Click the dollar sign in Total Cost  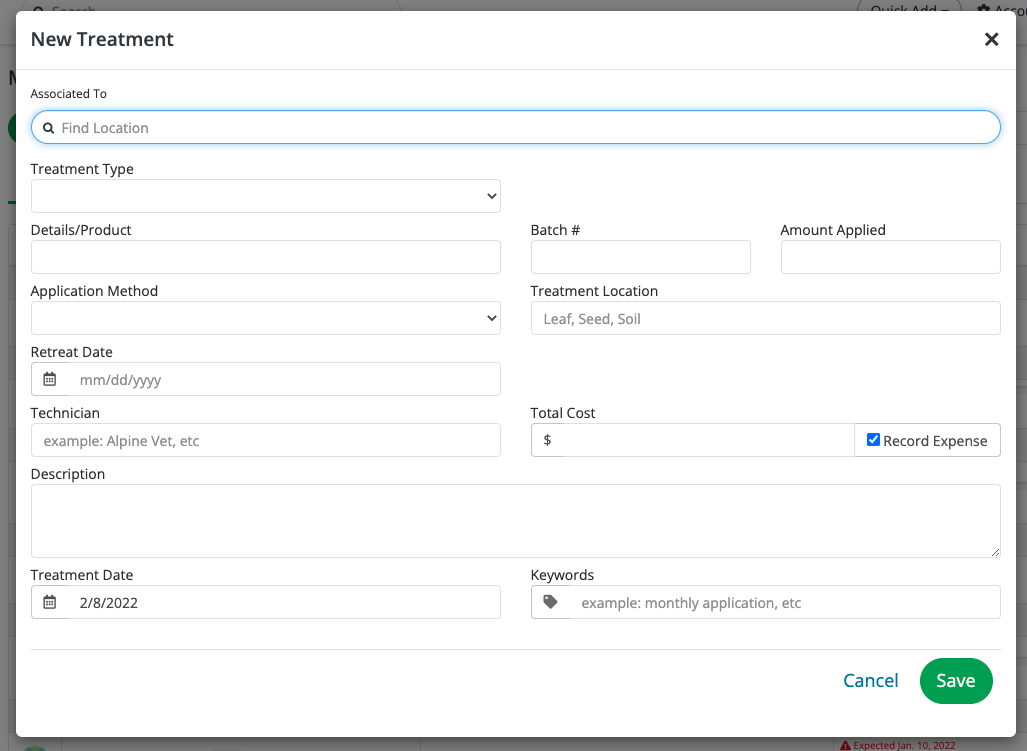(548, 441)
